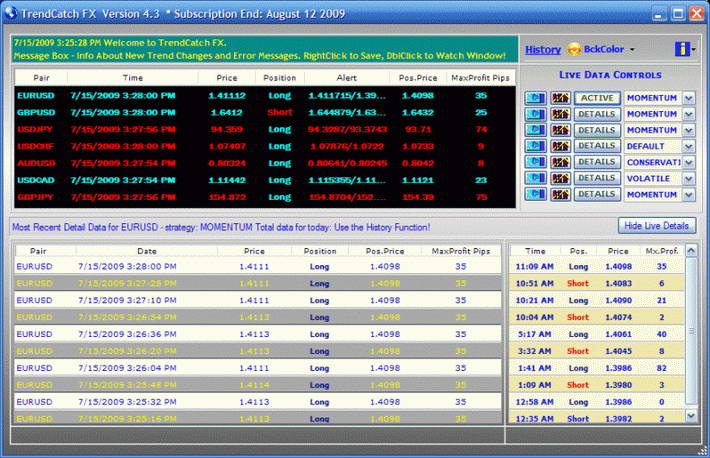Click the TrendCatch FX title bar app icon
The image size is (710, 458).
click(10, 13)
